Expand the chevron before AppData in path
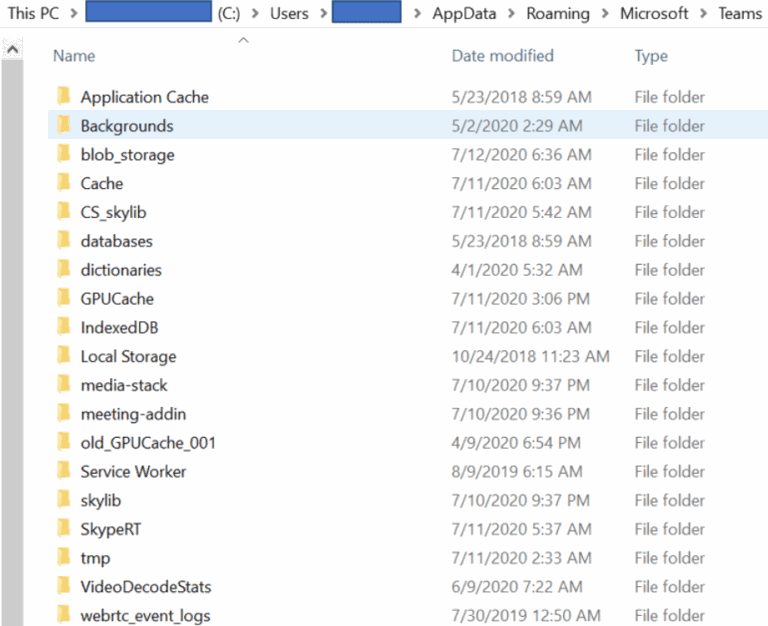Image resolution: width=768 pixels, height=626 pixels. point(417,13)
